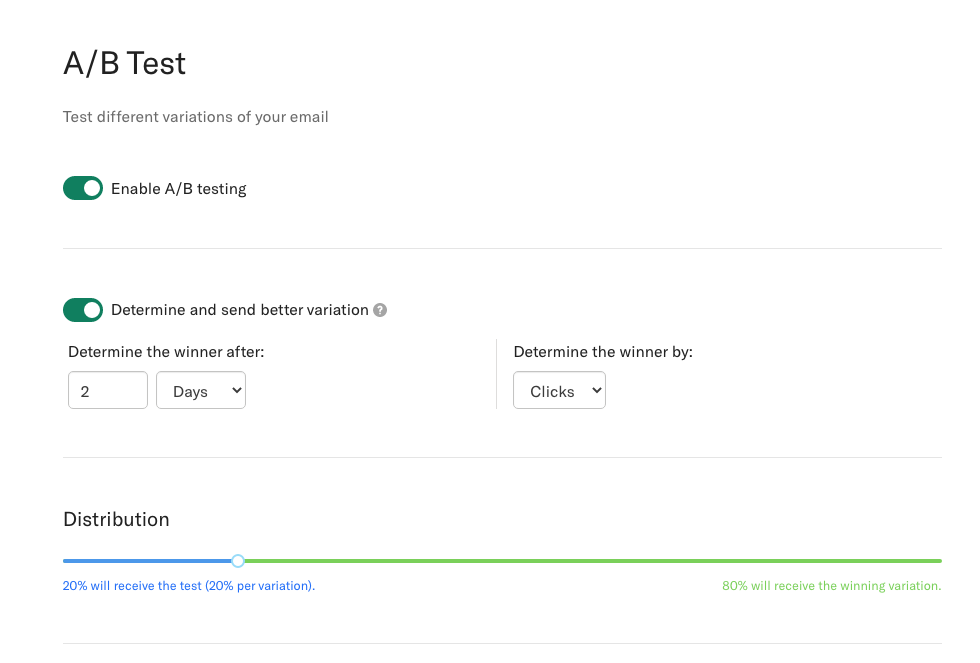This screenshot has width=980, height=663.
Task: Click the help question mark icon
Action: click(380, 310)
